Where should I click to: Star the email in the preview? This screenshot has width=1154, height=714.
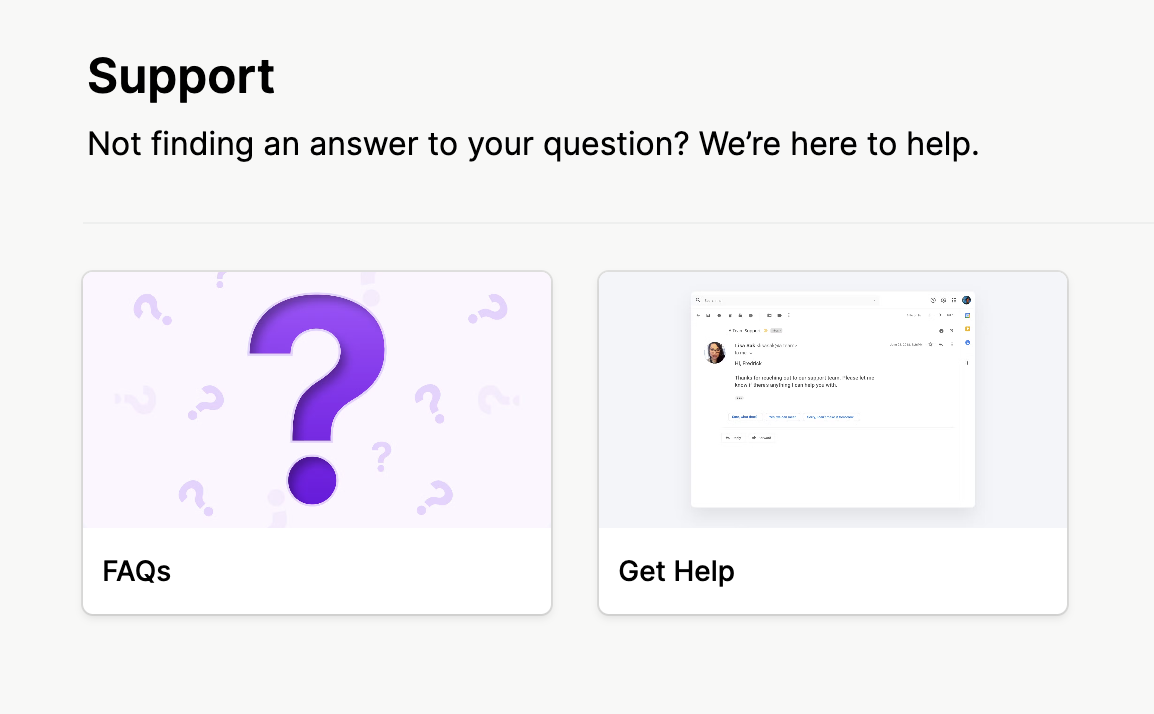[930, 345]
